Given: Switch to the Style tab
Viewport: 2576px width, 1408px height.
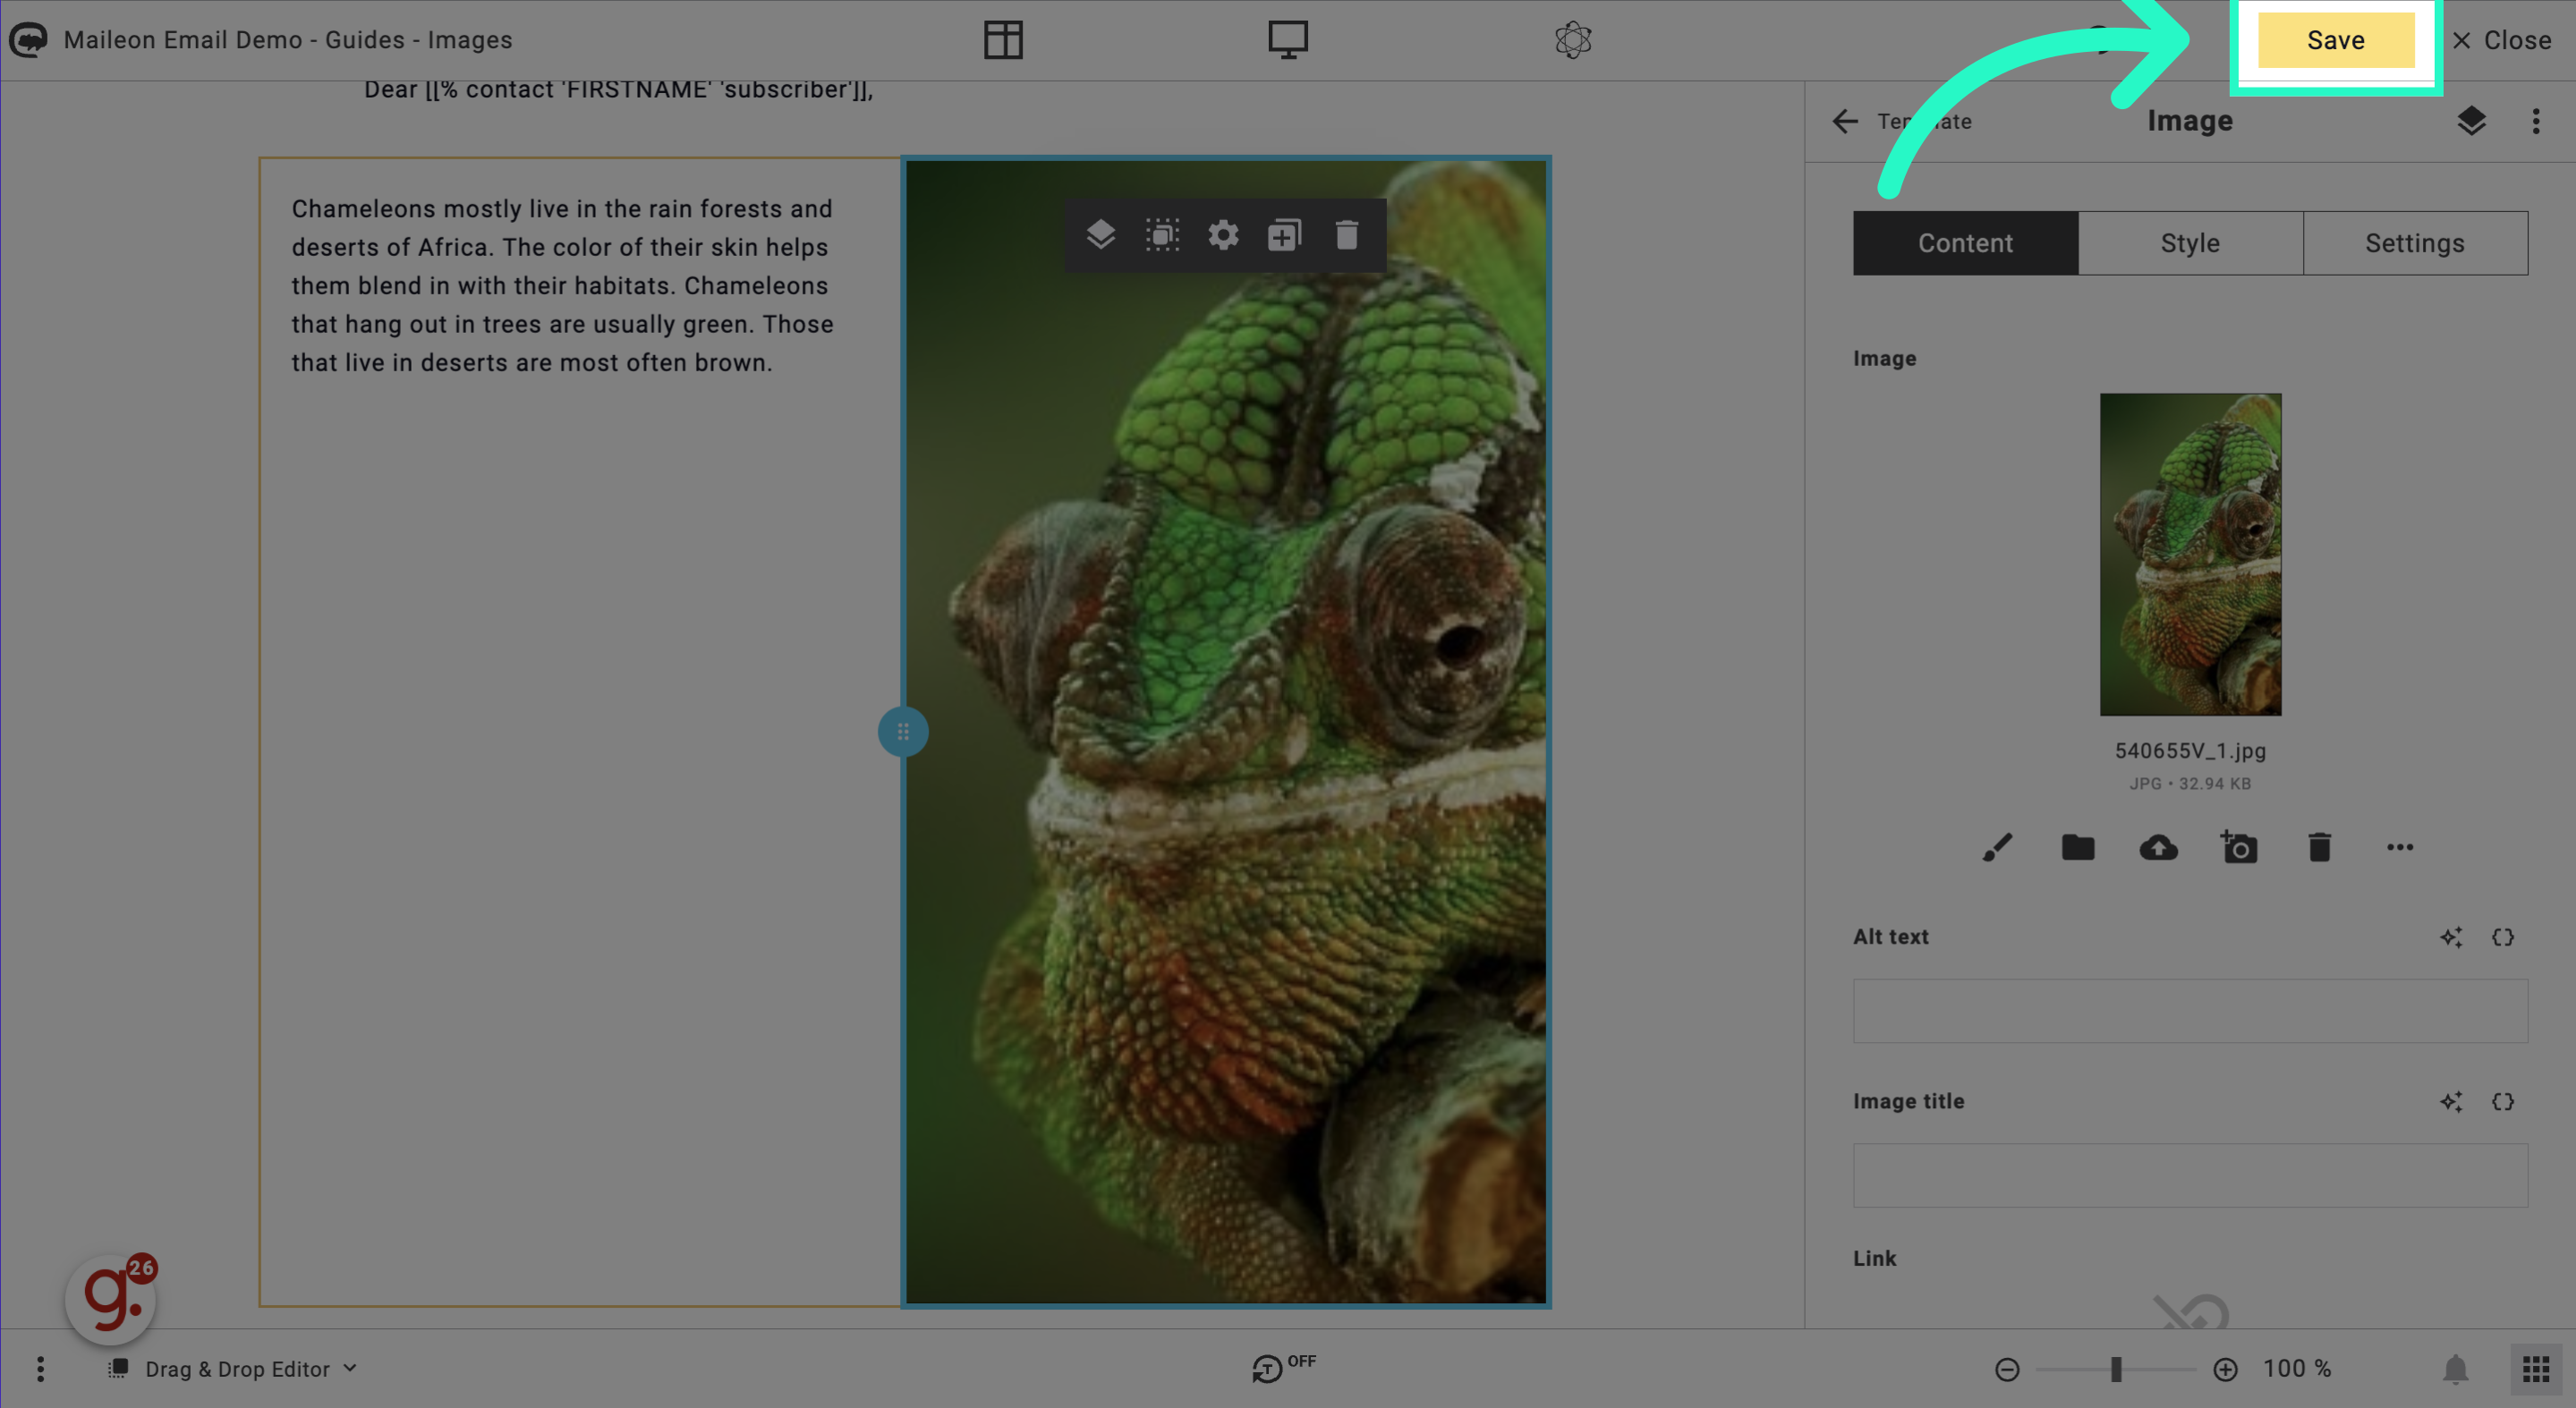Looking at the screenshot, I should (x=2190, y=243).
